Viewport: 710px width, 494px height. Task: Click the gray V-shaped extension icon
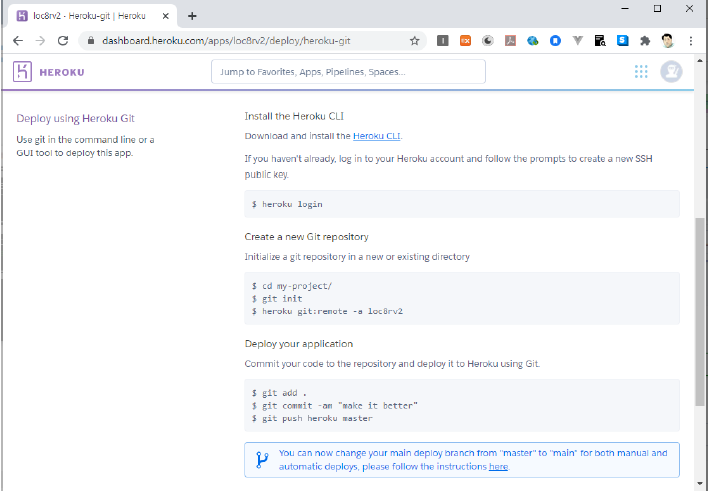pos(577,41)
